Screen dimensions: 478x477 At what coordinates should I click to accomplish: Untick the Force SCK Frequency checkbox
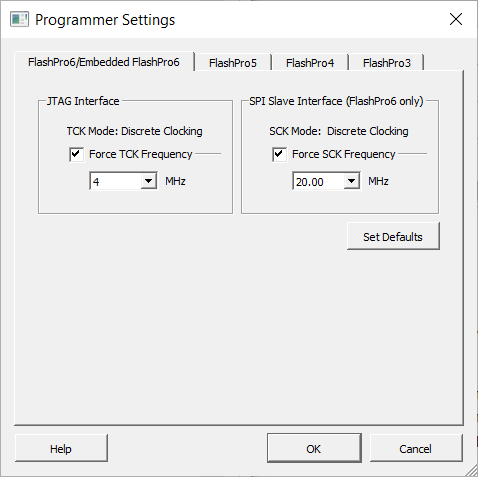point(279,155)
